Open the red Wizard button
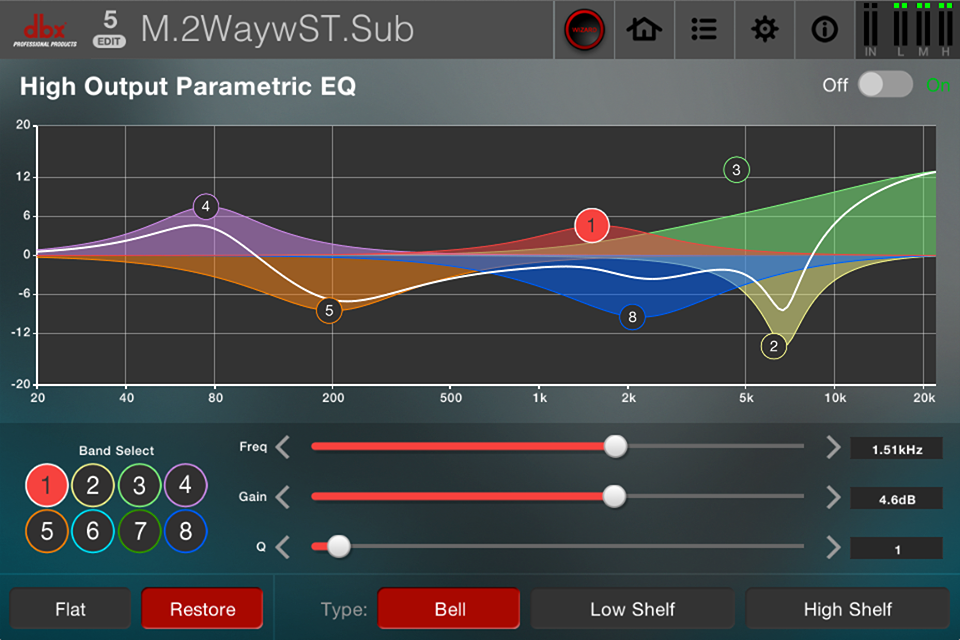This screenshot has height=640, width=960. 584,29
